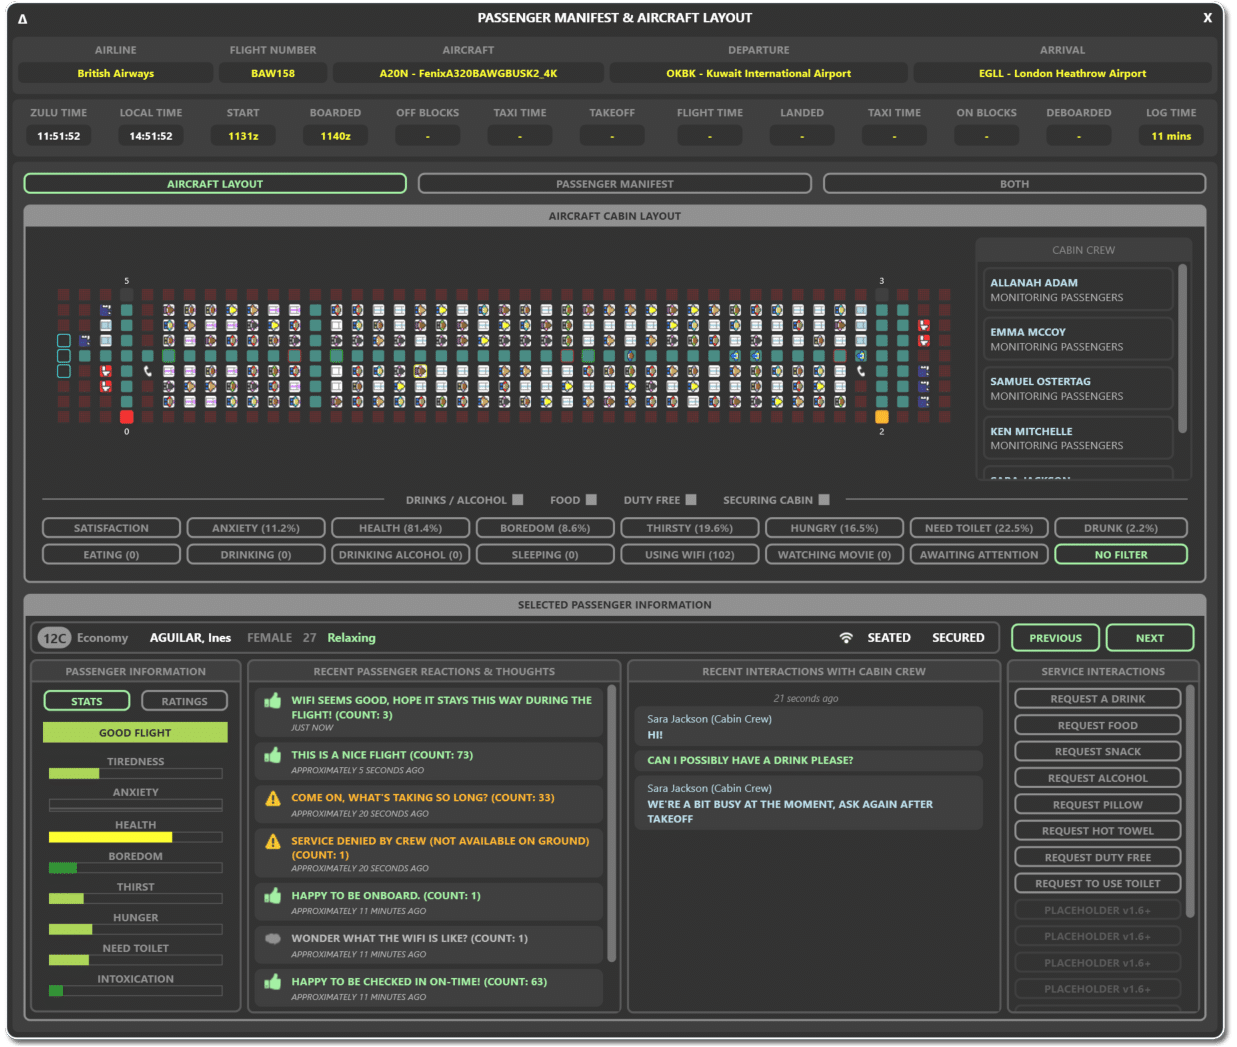Click the triangle logo in title bar
The height and width of the screenshot is (1047, 1237).
23,19
